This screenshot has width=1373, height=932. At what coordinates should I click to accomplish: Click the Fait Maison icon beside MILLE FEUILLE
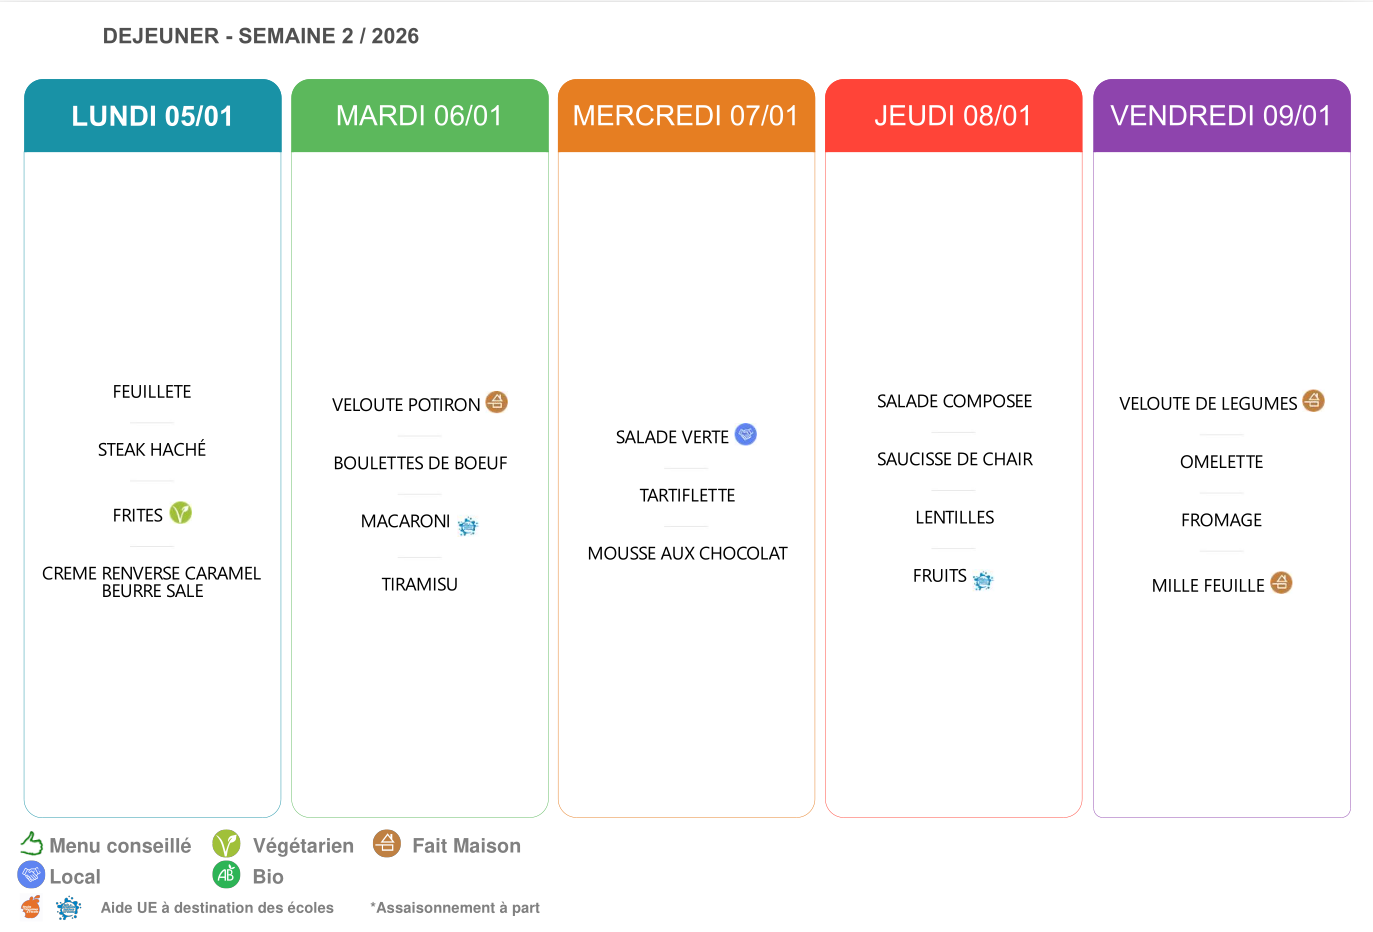coord(1281,583)
